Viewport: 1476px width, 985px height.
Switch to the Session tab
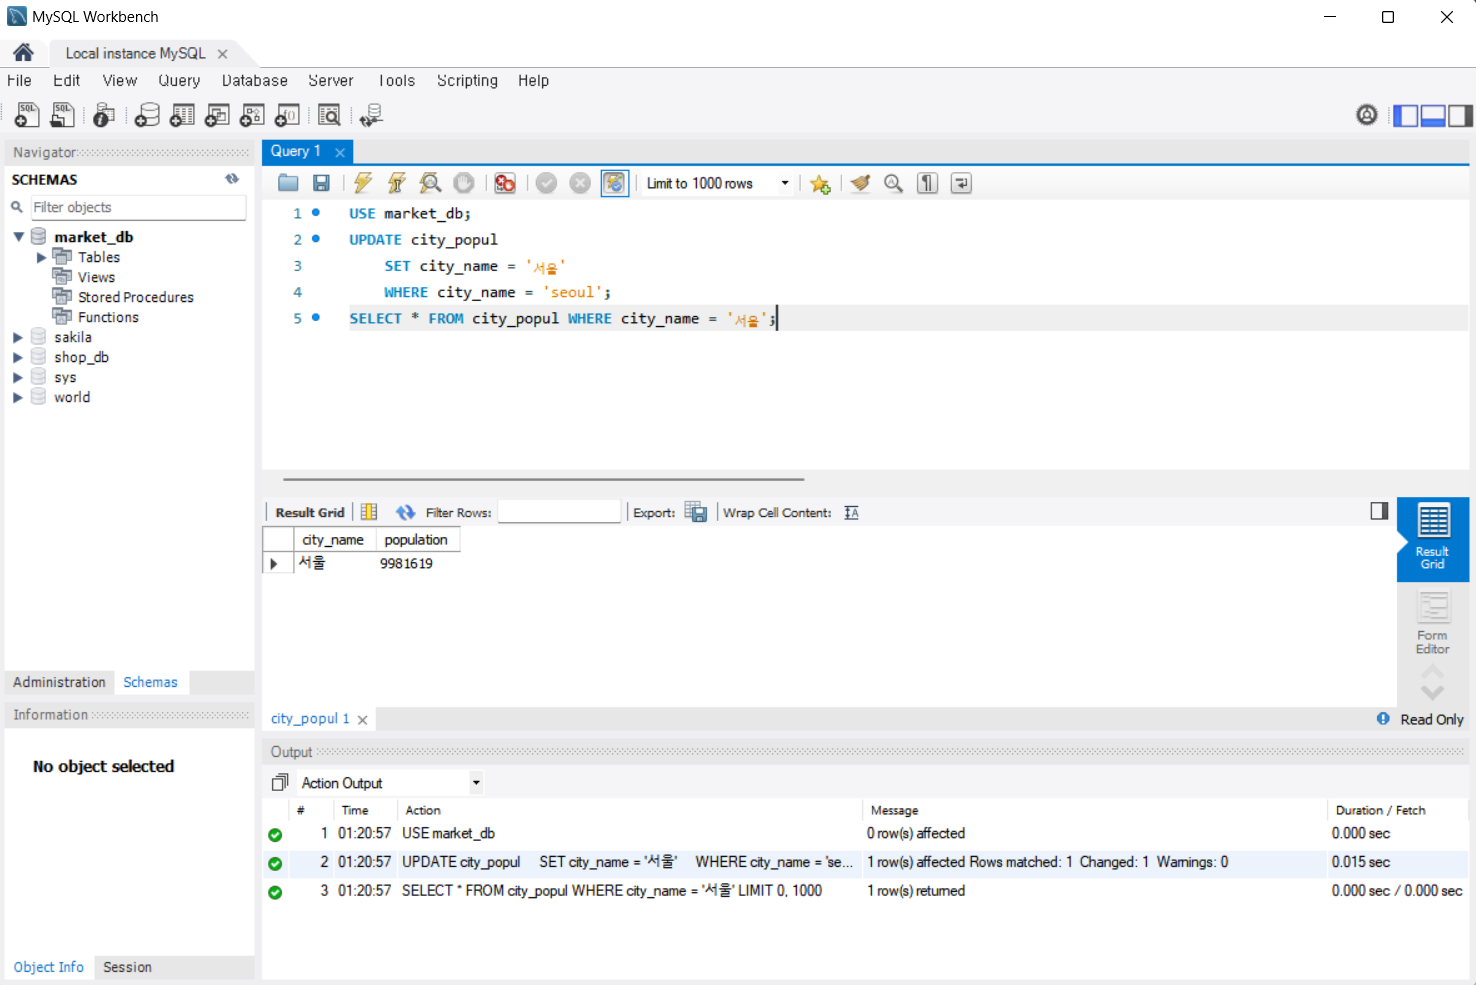click(127, 967)
